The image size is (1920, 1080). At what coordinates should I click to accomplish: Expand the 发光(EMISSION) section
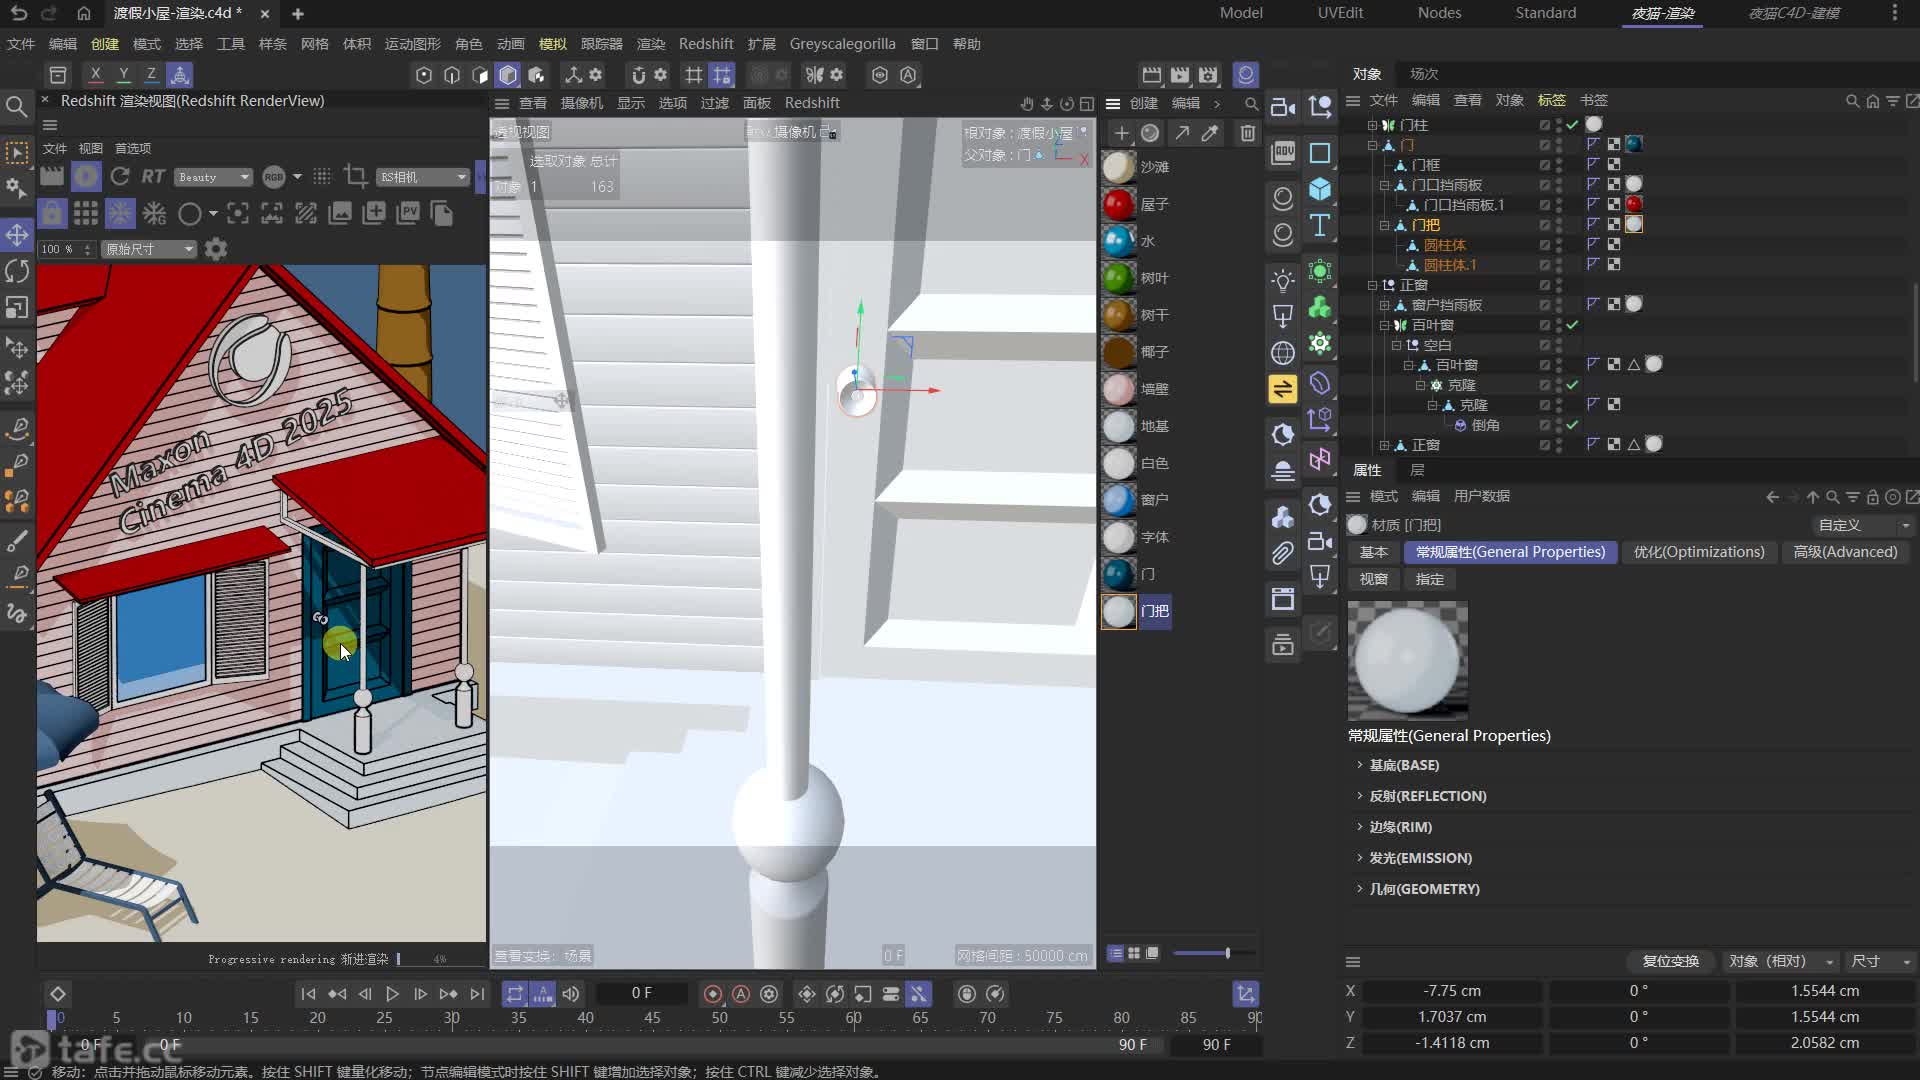(x=1420, y=858)
